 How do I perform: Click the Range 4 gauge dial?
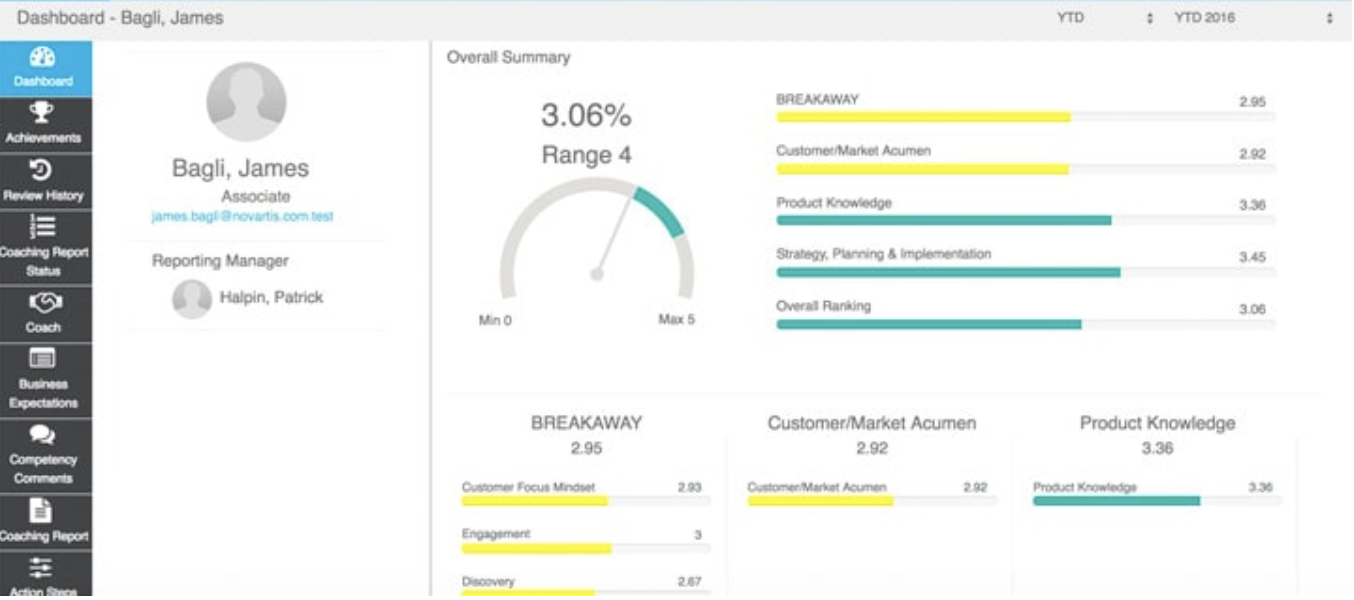(597, 240)
